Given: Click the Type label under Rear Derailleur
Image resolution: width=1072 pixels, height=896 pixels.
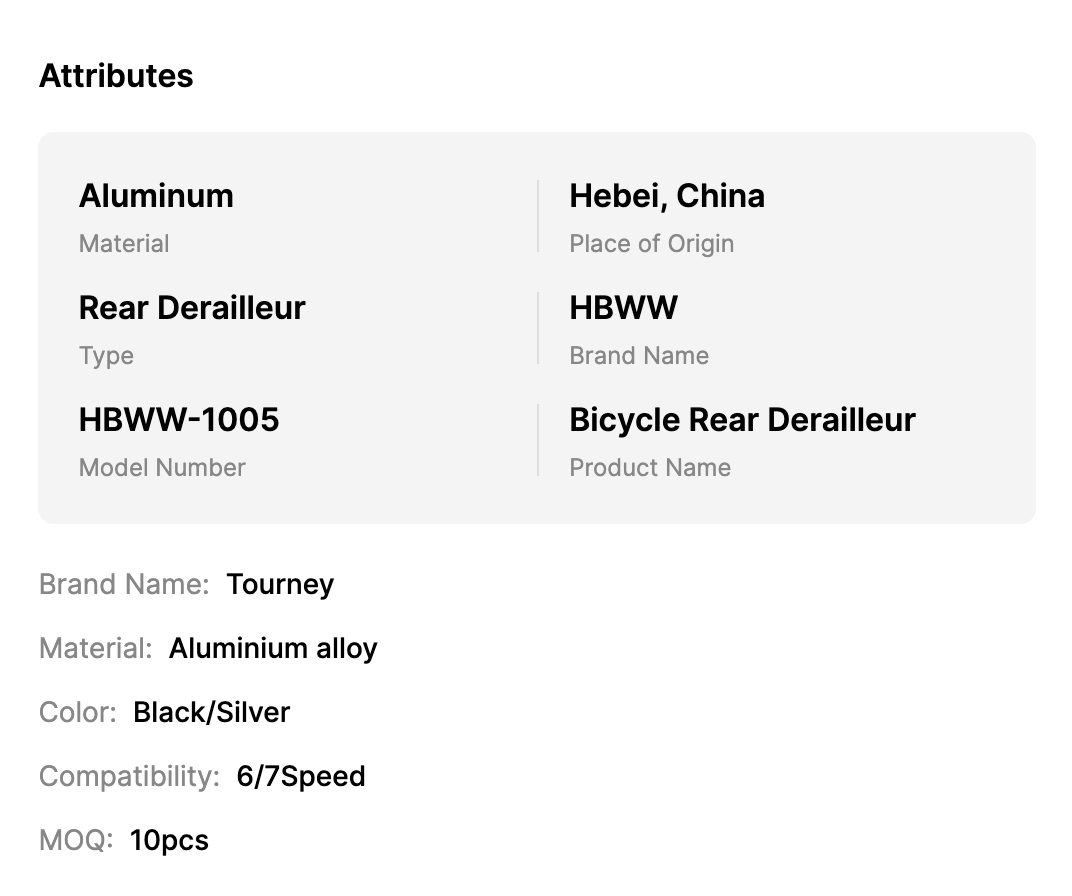Looking at the screenshot, I should 106,355.
